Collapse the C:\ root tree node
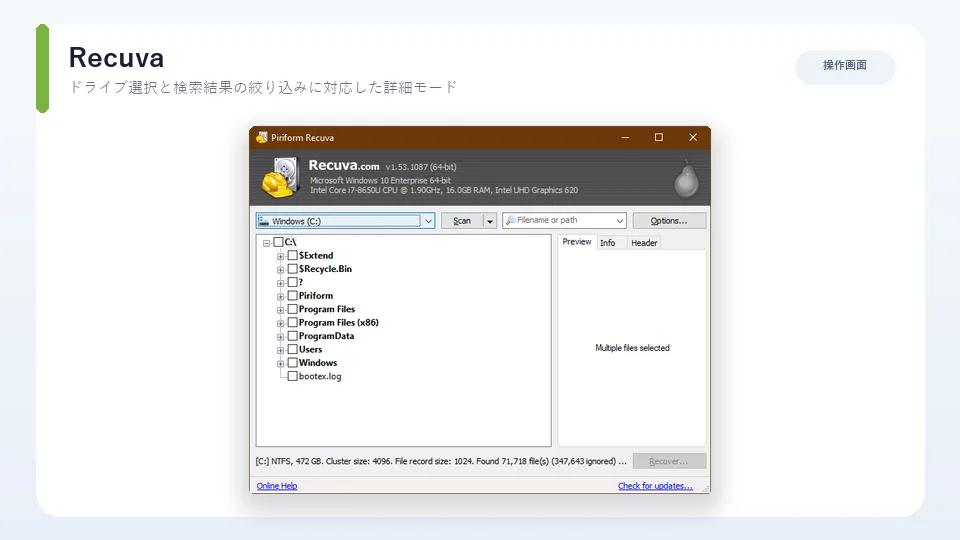 pyautogui.click(x=266, y=243)
